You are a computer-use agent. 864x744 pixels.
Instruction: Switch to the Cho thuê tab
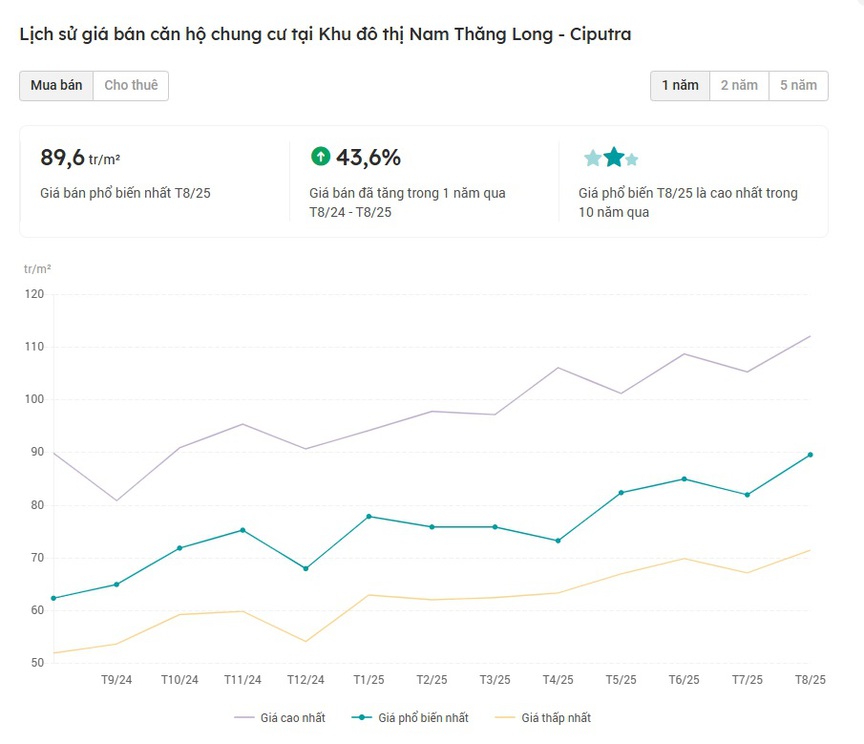point(131,85)
